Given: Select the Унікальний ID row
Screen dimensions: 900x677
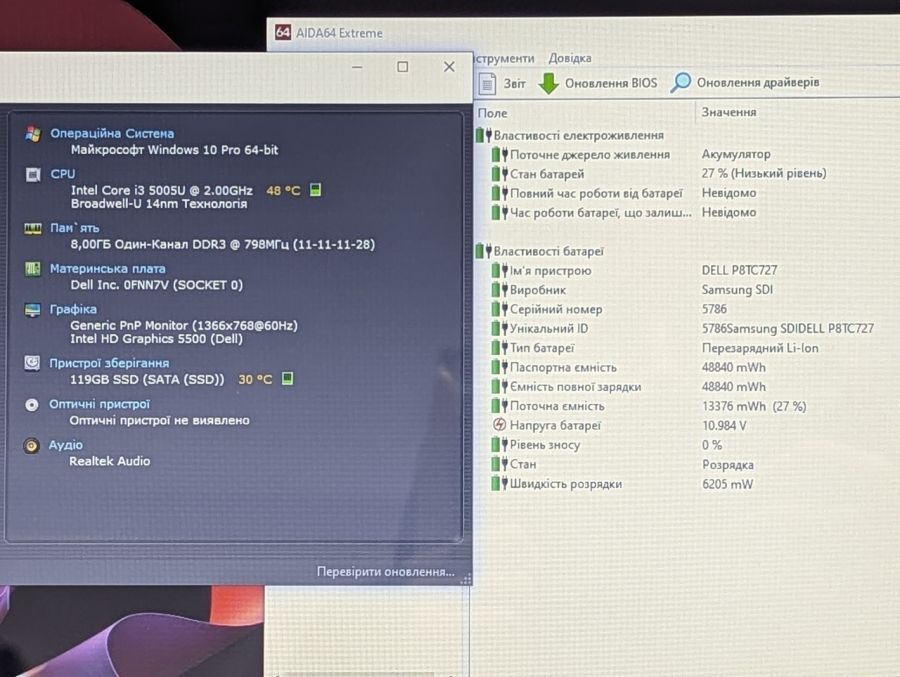Looking at the screenshot, I should 683,328.
